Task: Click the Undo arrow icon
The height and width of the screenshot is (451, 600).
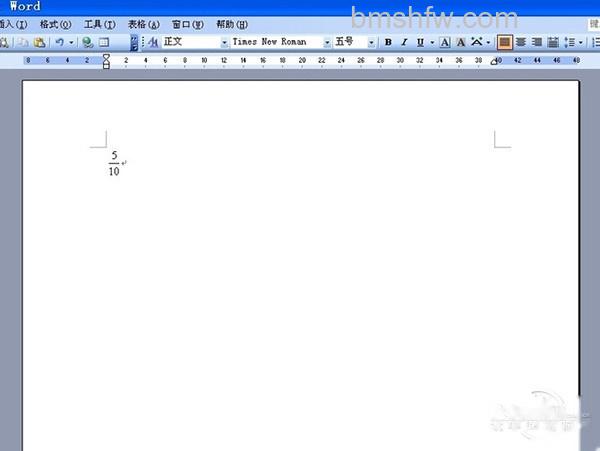Action: point(59,42)
